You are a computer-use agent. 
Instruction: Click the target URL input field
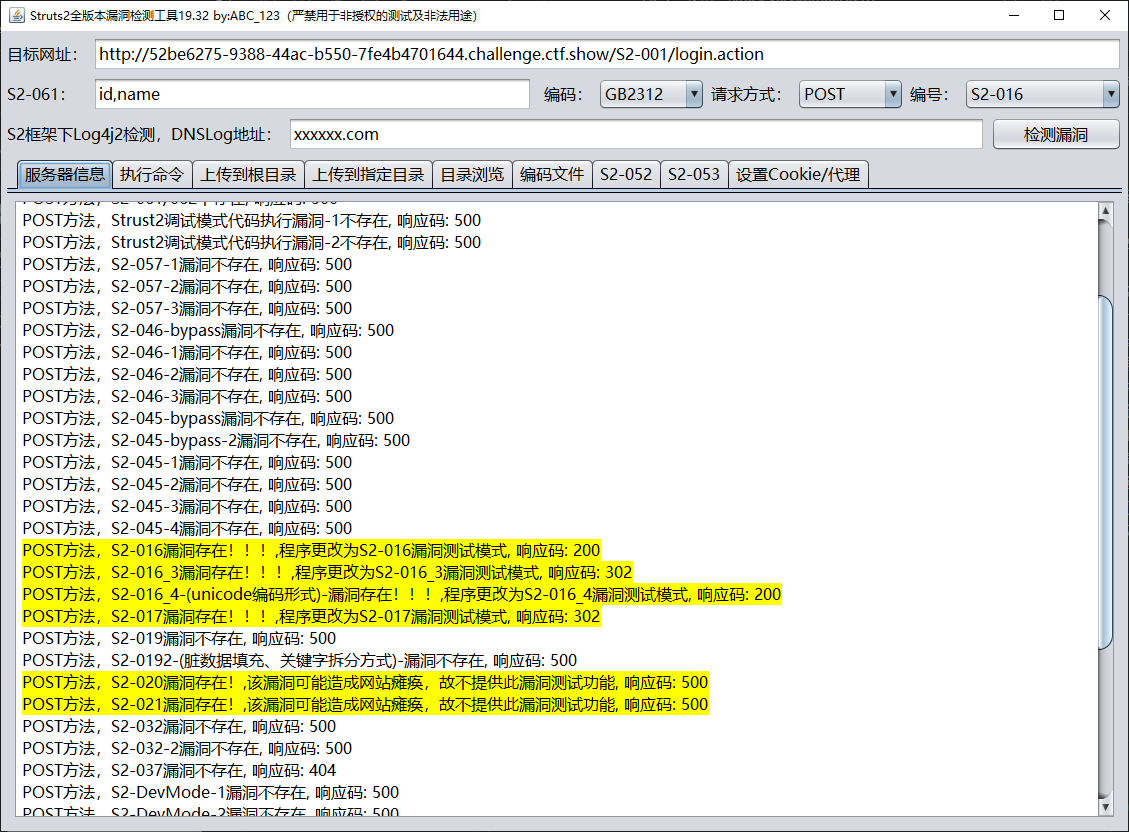(x=607, y=54)
